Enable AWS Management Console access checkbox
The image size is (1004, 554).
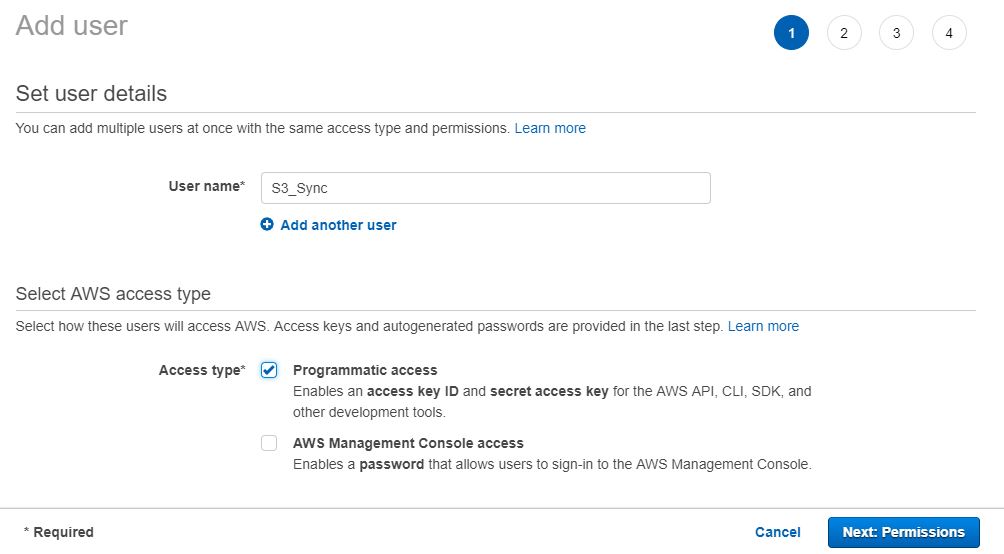(x=269, y=443)
